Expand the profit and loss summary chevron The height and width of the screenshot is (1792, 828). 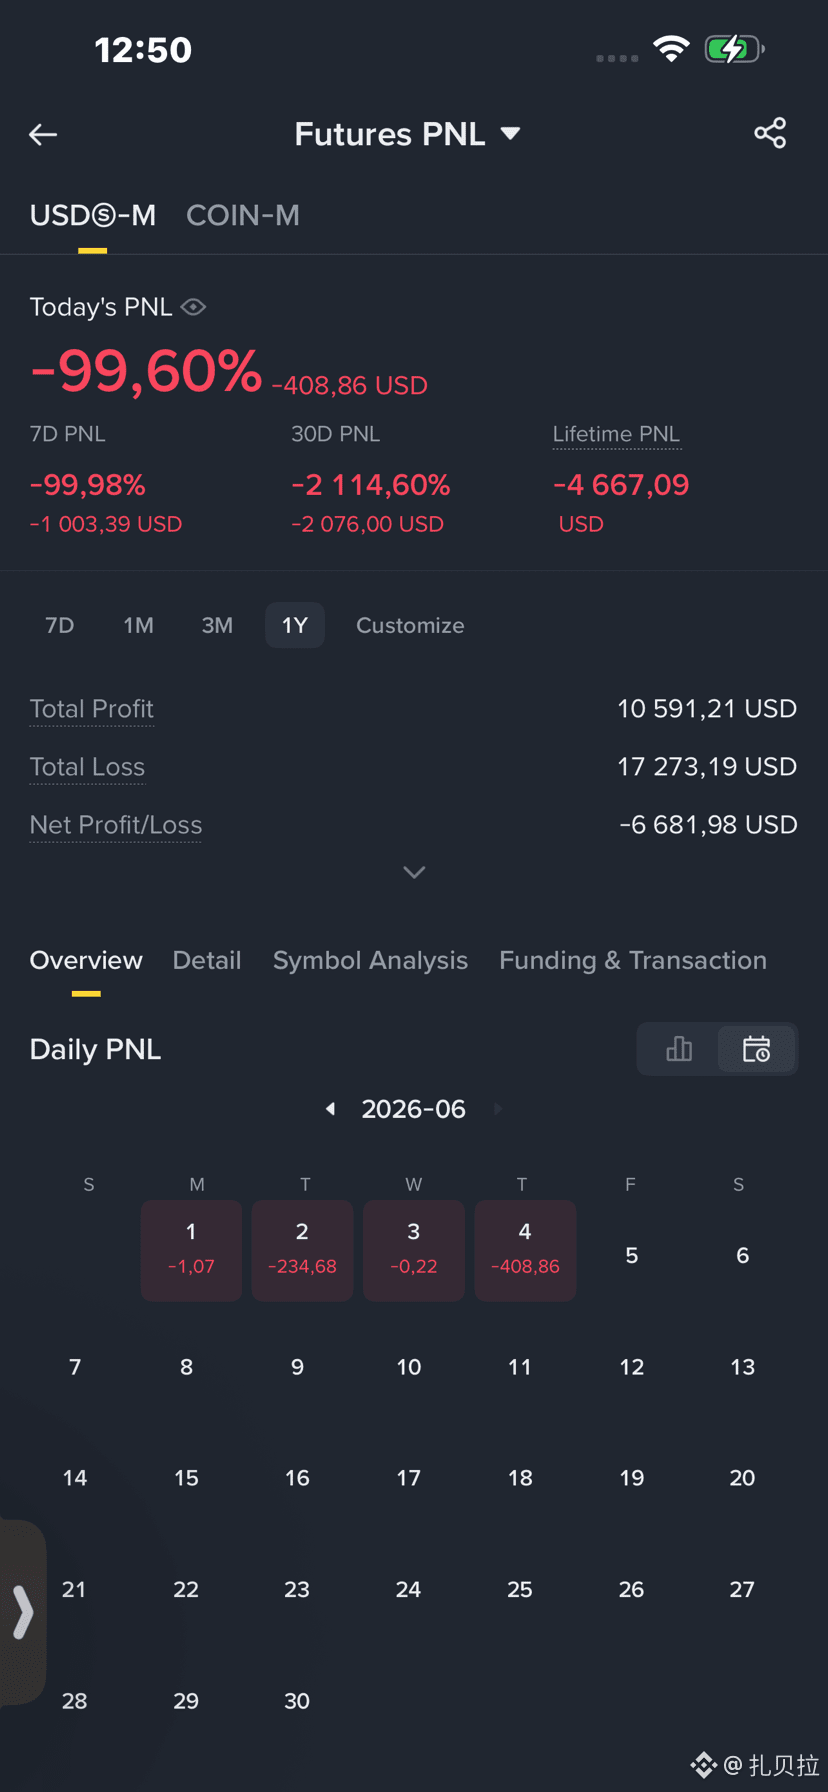414,872
